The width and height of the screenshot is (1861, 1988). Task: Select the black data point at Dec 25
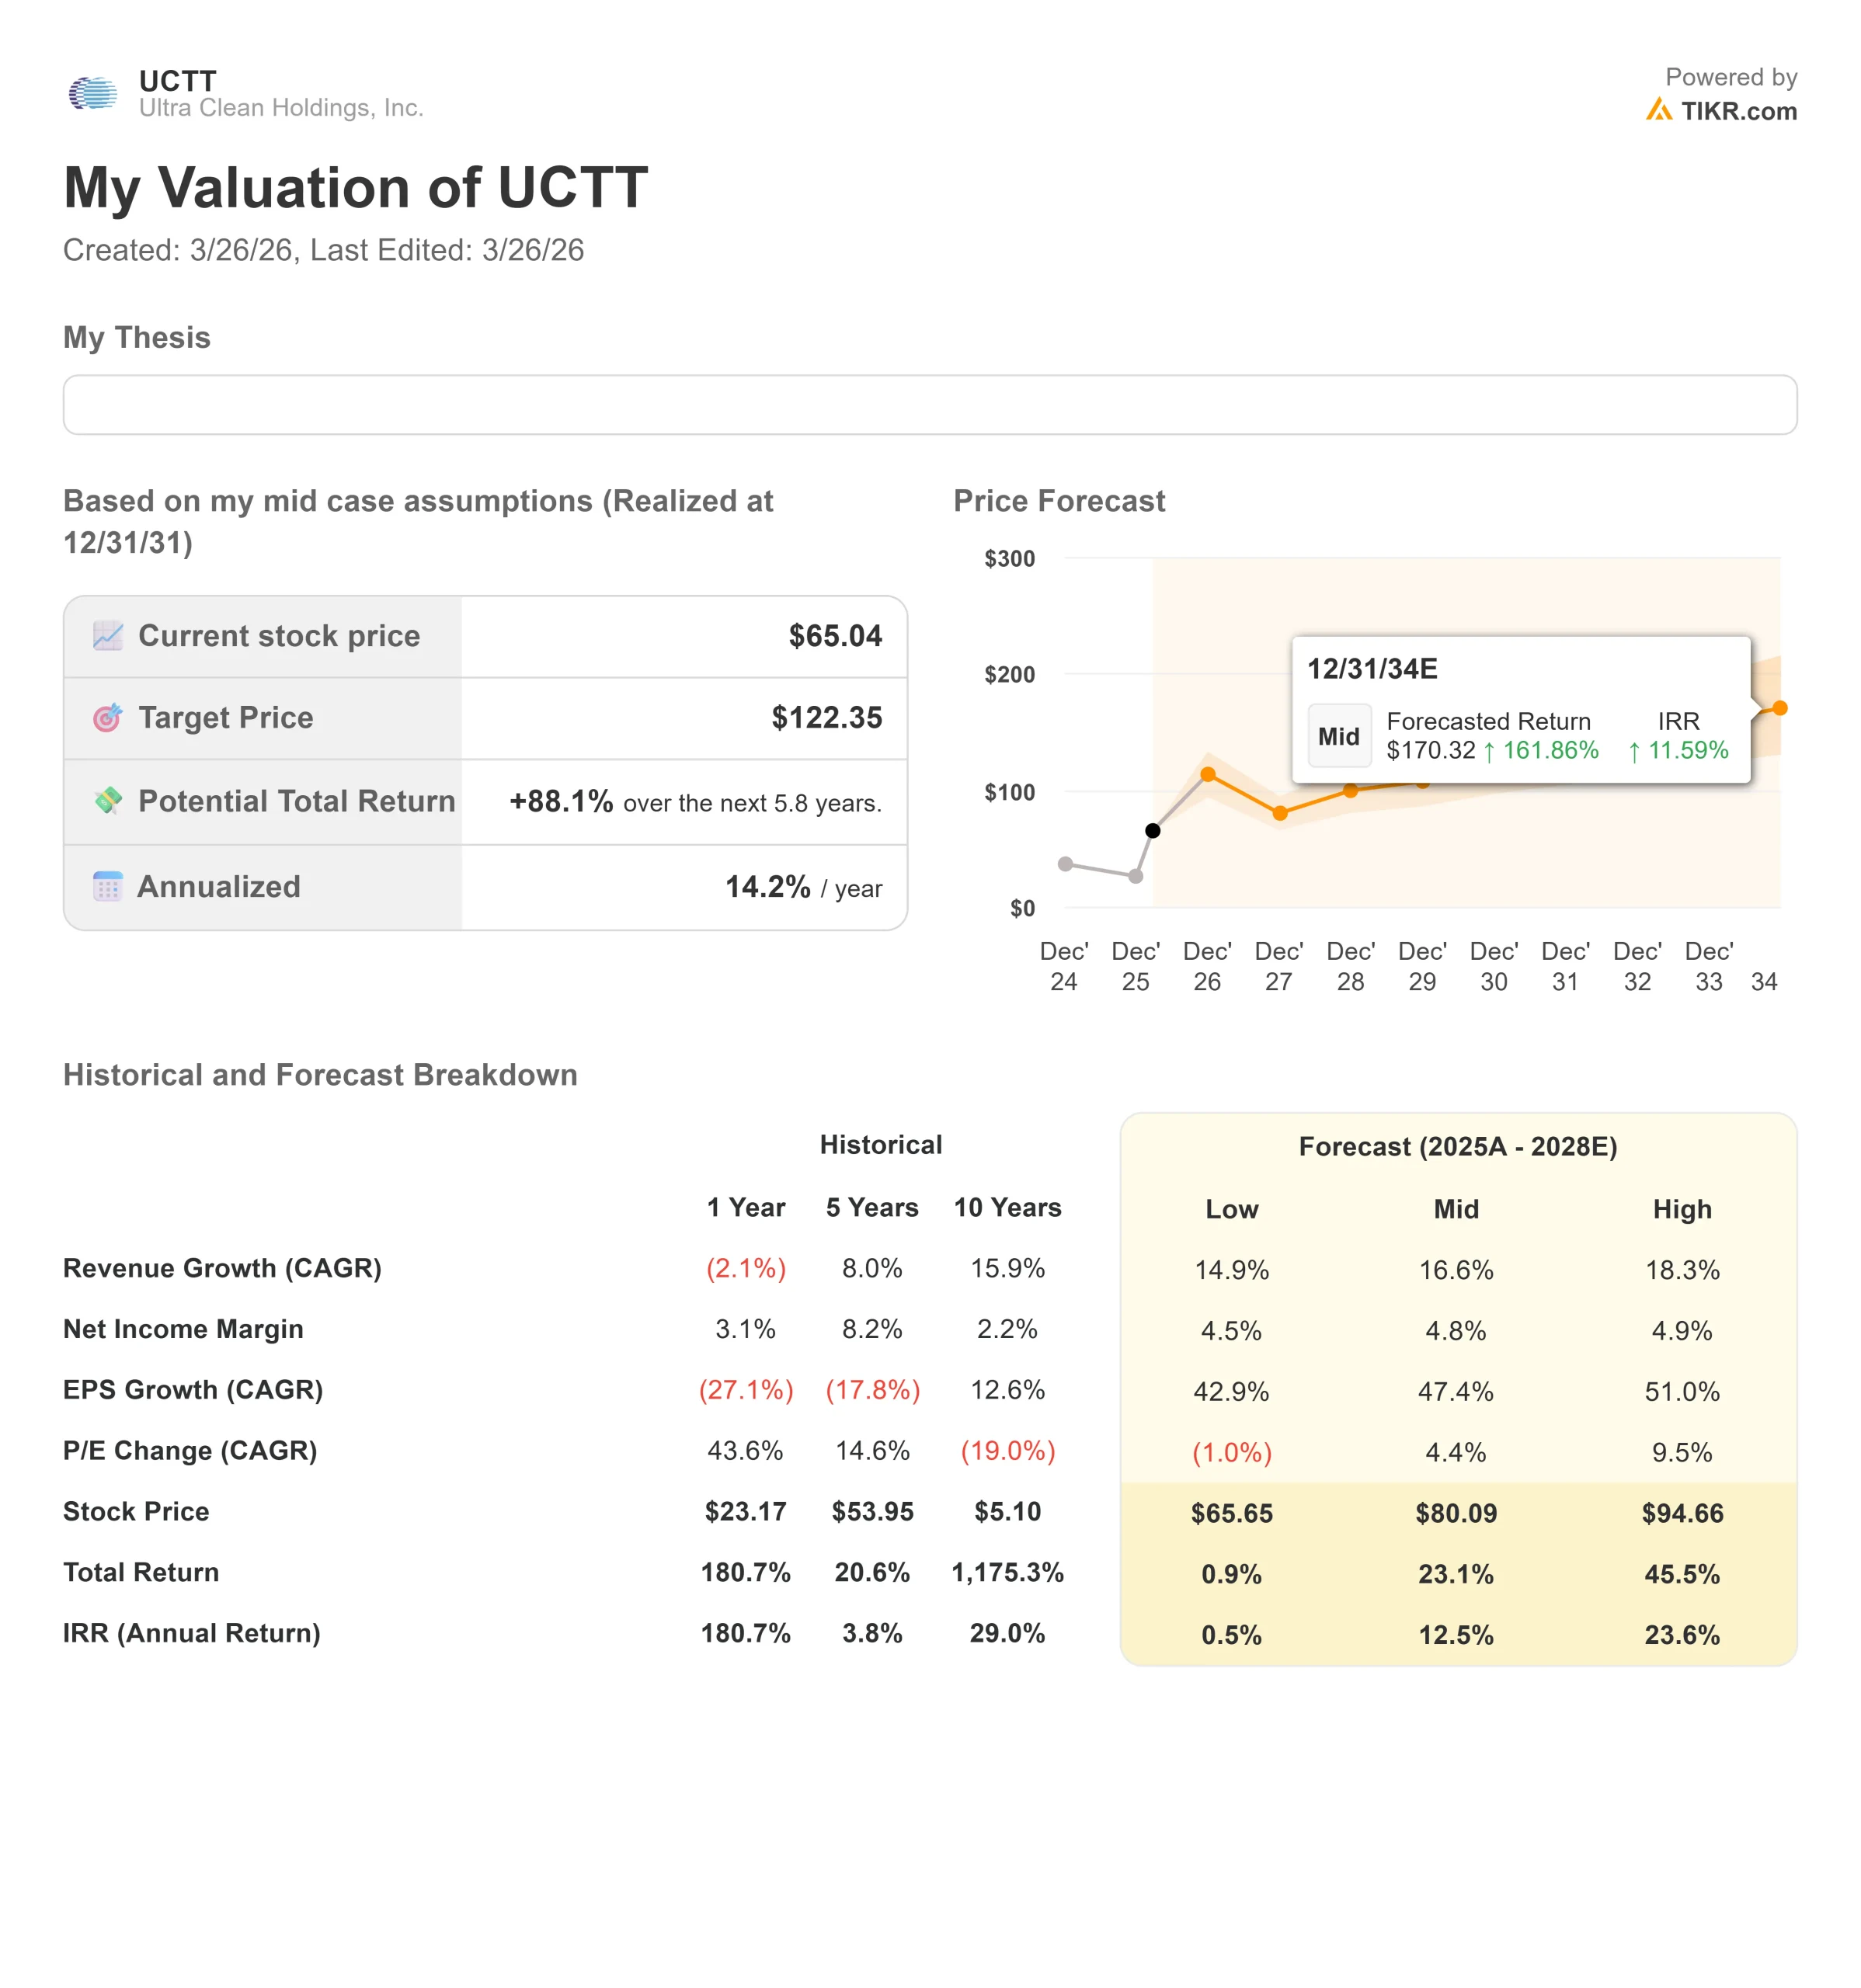pos(1152,831)
